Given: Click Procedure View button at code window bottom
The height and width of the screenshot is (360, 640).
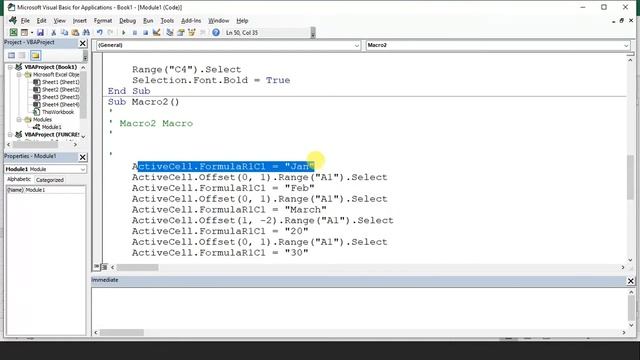Looking at the screenshot, I should [96, 267].
